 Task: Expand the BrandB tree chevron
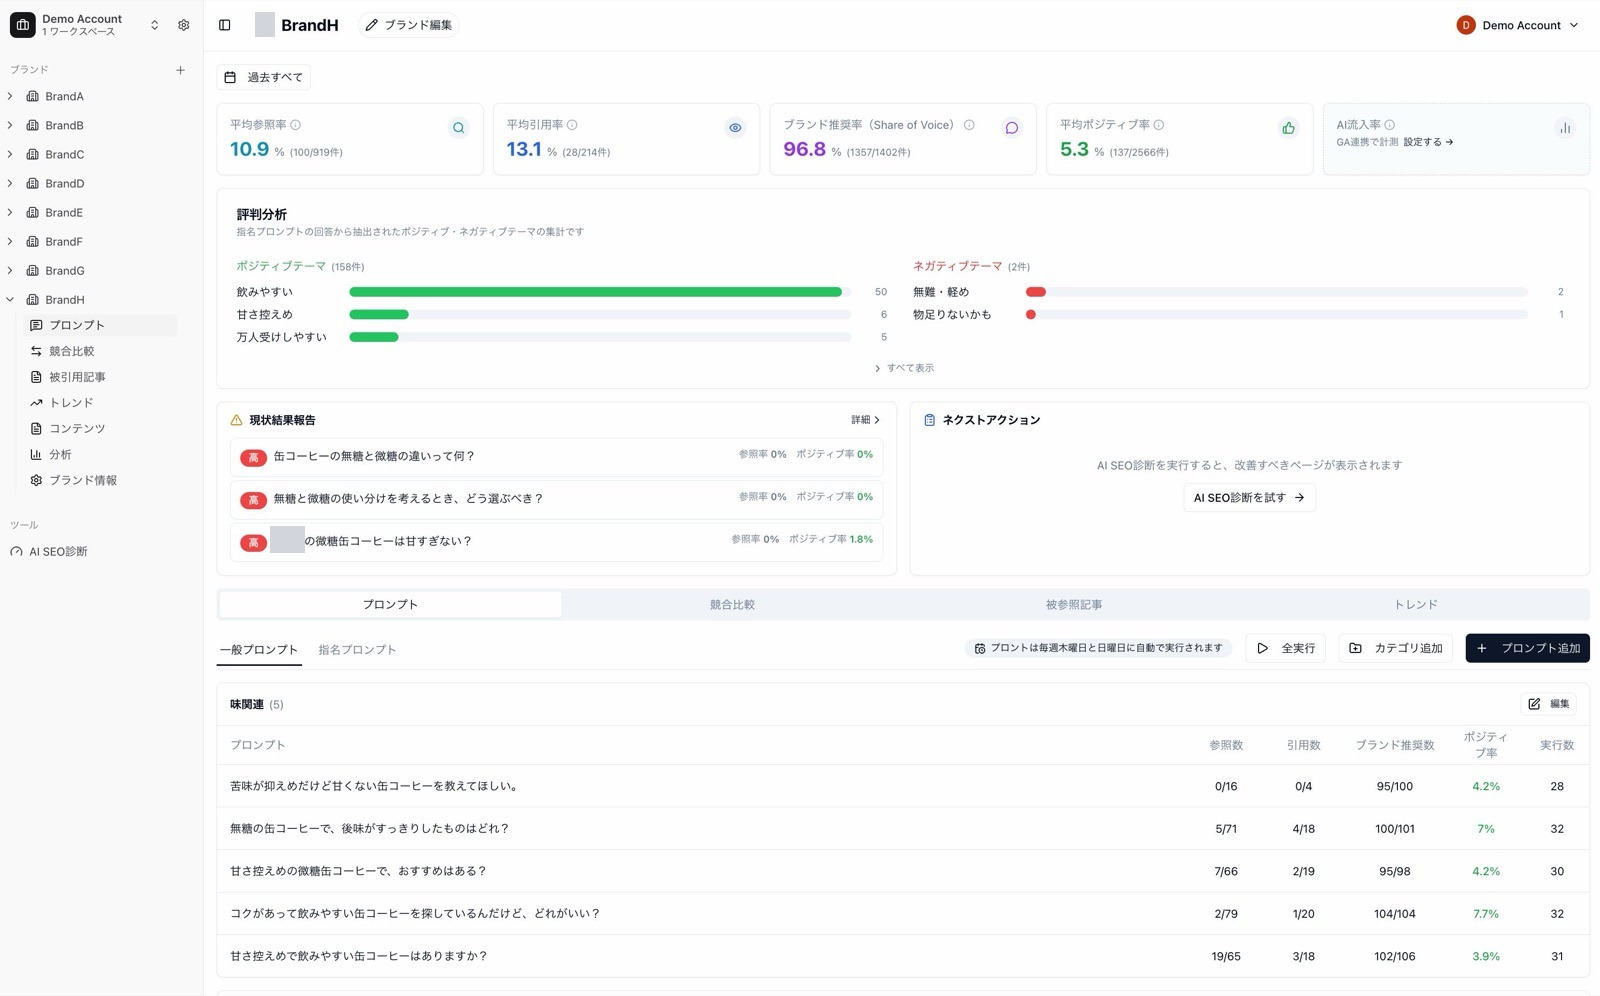pos(10,125)
